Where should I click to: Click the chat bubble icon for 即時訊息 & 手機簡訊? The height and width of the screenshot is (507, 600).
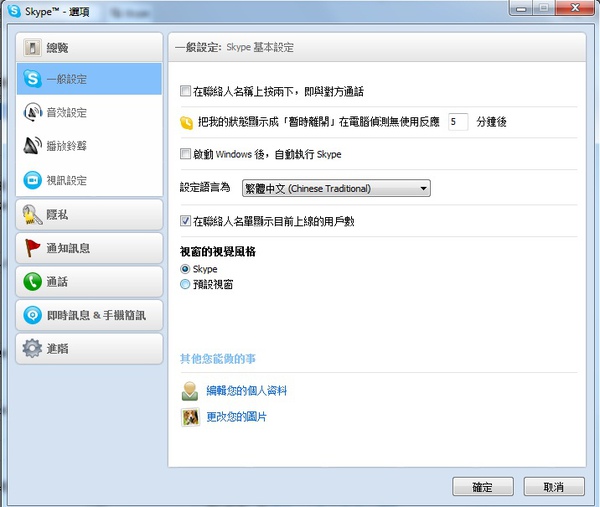point(33,315)
